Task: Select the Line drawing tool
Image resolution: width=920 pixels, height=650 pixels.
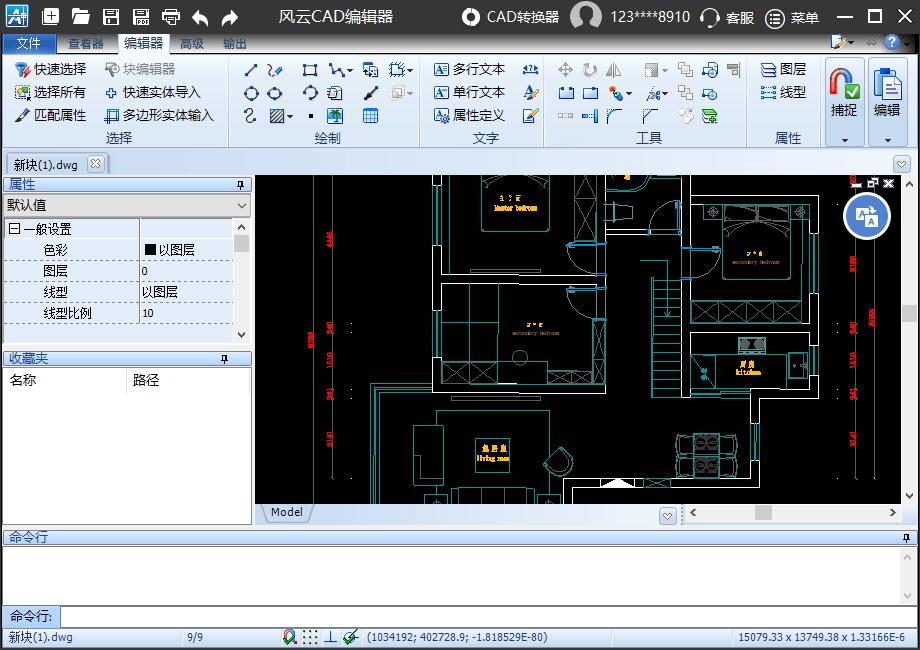Action: pyautogui.click(x=251, y=70)
